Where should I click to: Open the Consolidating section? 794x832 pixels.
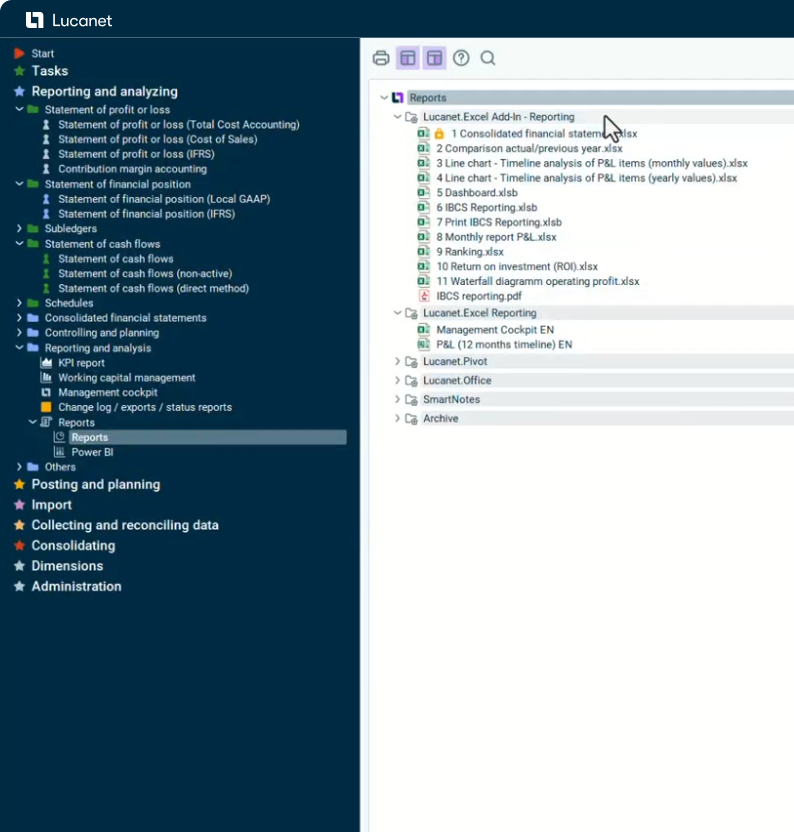click(73, 546)
